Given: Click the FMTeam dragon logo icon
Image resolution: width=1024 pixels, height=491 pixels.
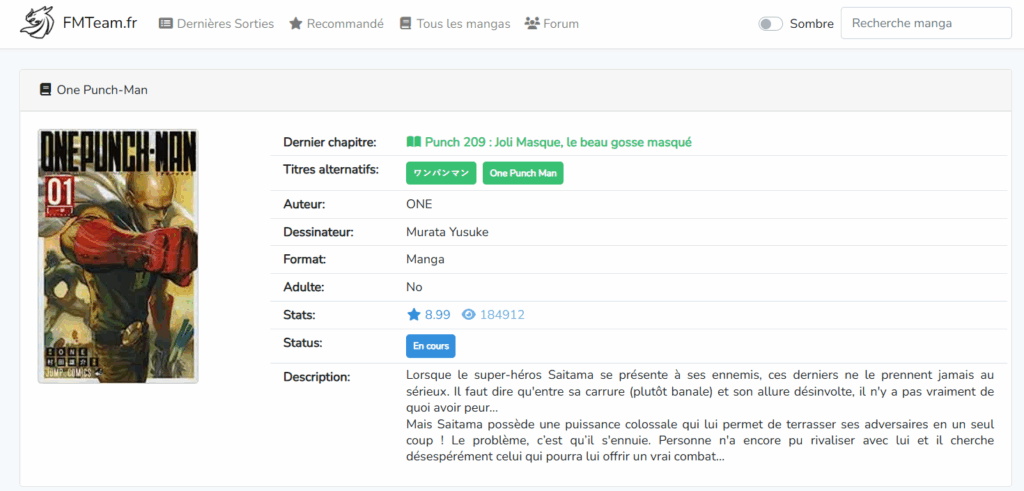Looking at the screenshot, I should pyautogui.click(x=37, y=23).
